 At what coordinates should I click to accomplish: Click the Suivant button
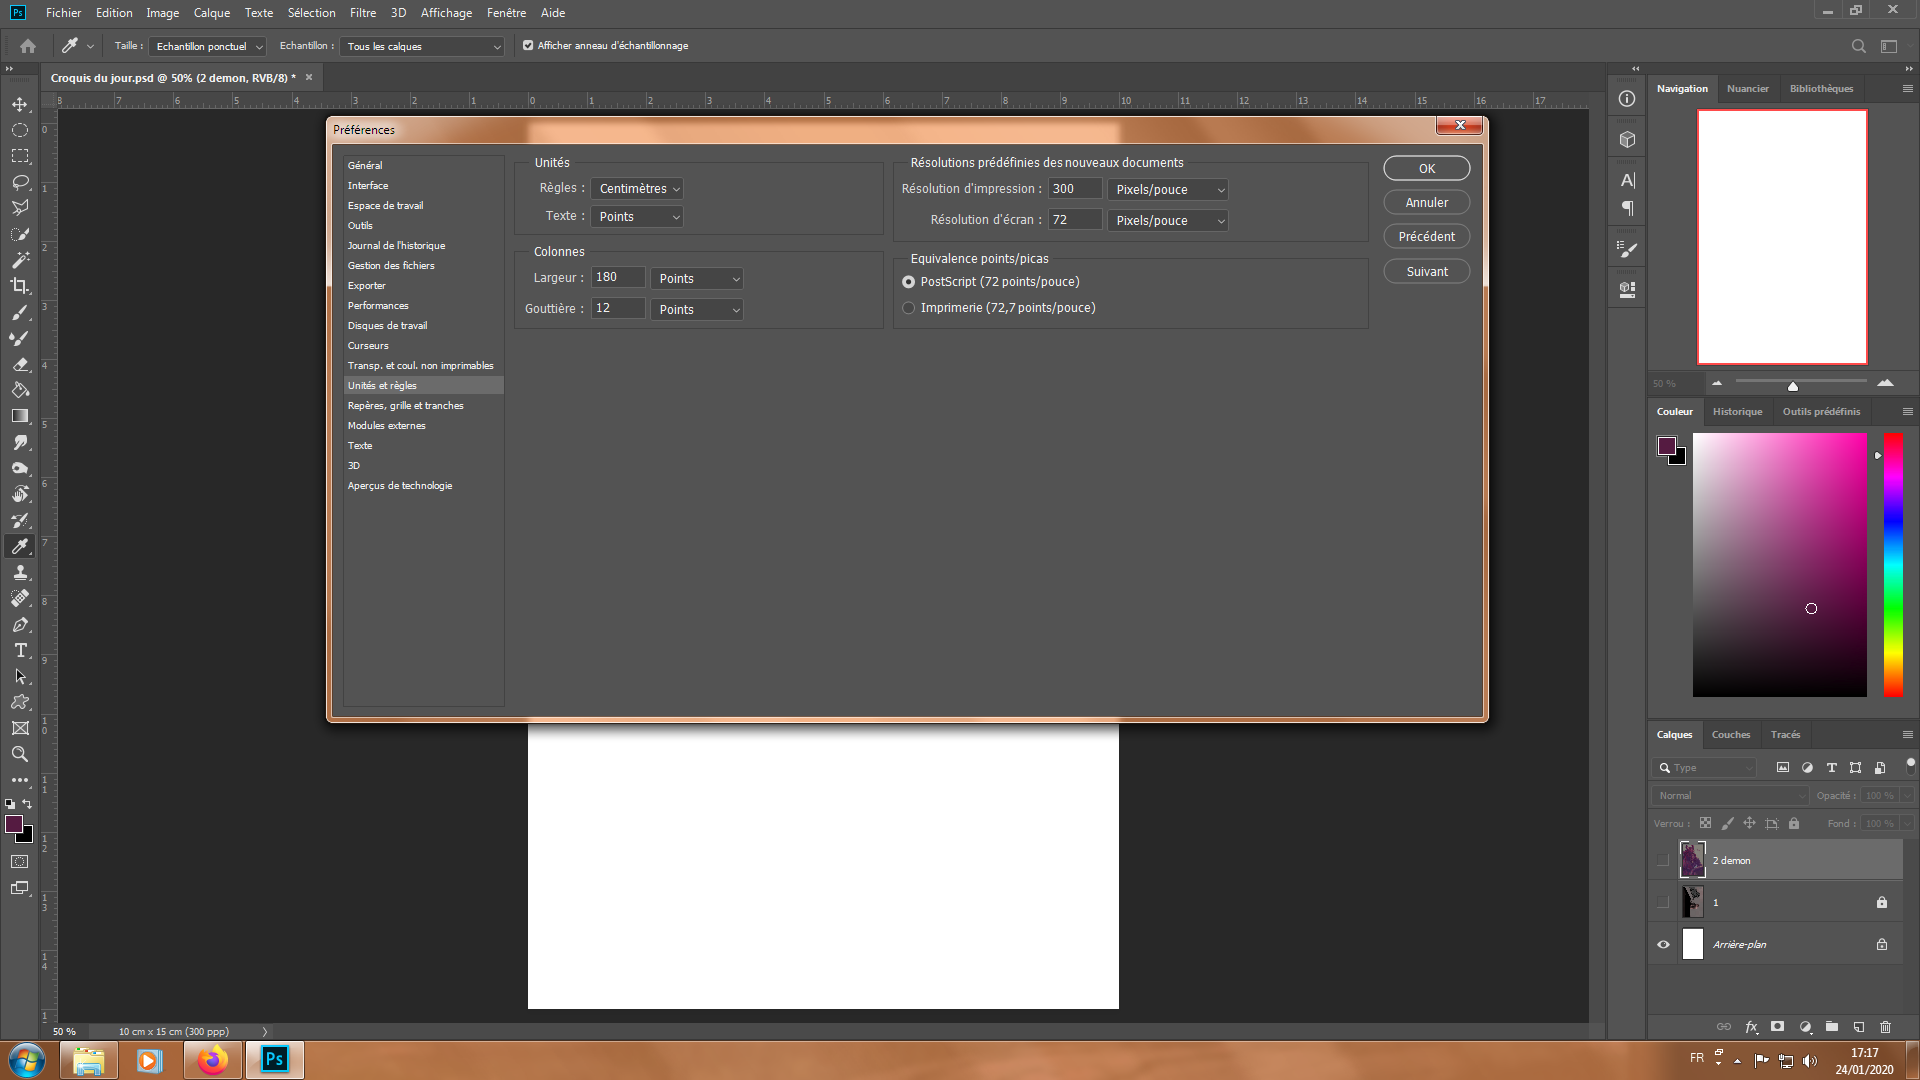(x=1426, y=272)
